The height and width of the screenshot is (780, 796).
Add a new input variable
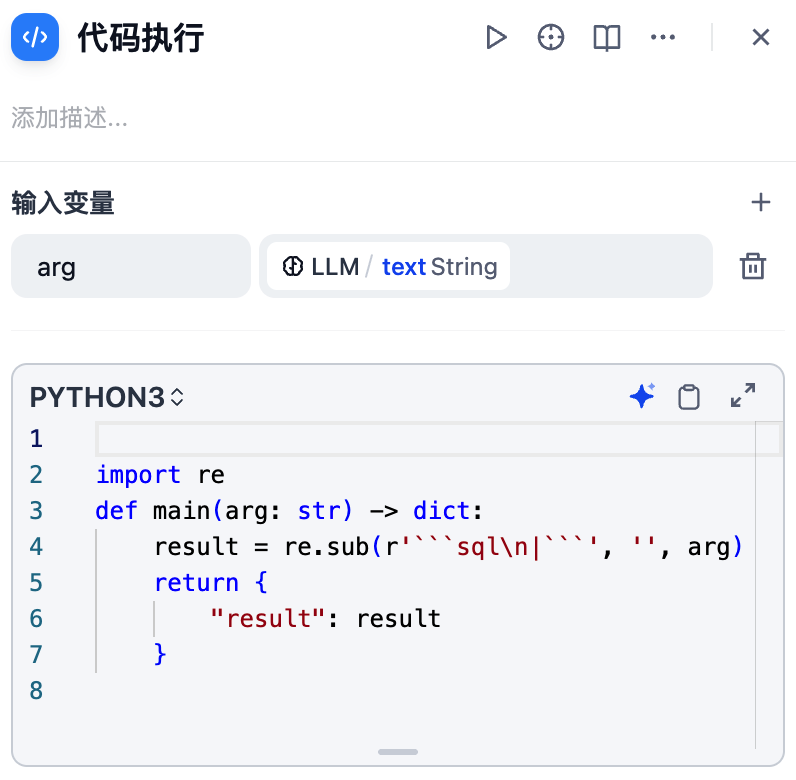click(x=760, y=202)
